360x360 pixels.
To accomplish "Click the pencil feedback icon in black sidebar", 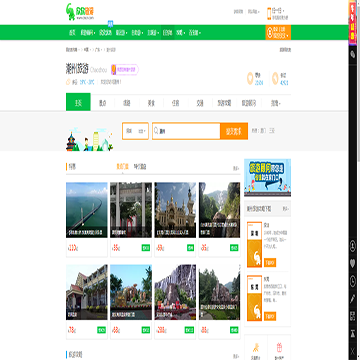I will click(353, 299).
